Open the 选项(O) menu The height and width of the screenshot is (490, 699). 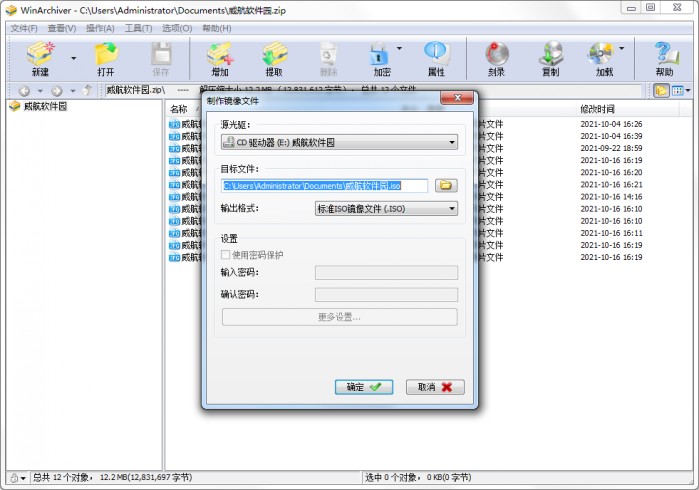(177, 29)
